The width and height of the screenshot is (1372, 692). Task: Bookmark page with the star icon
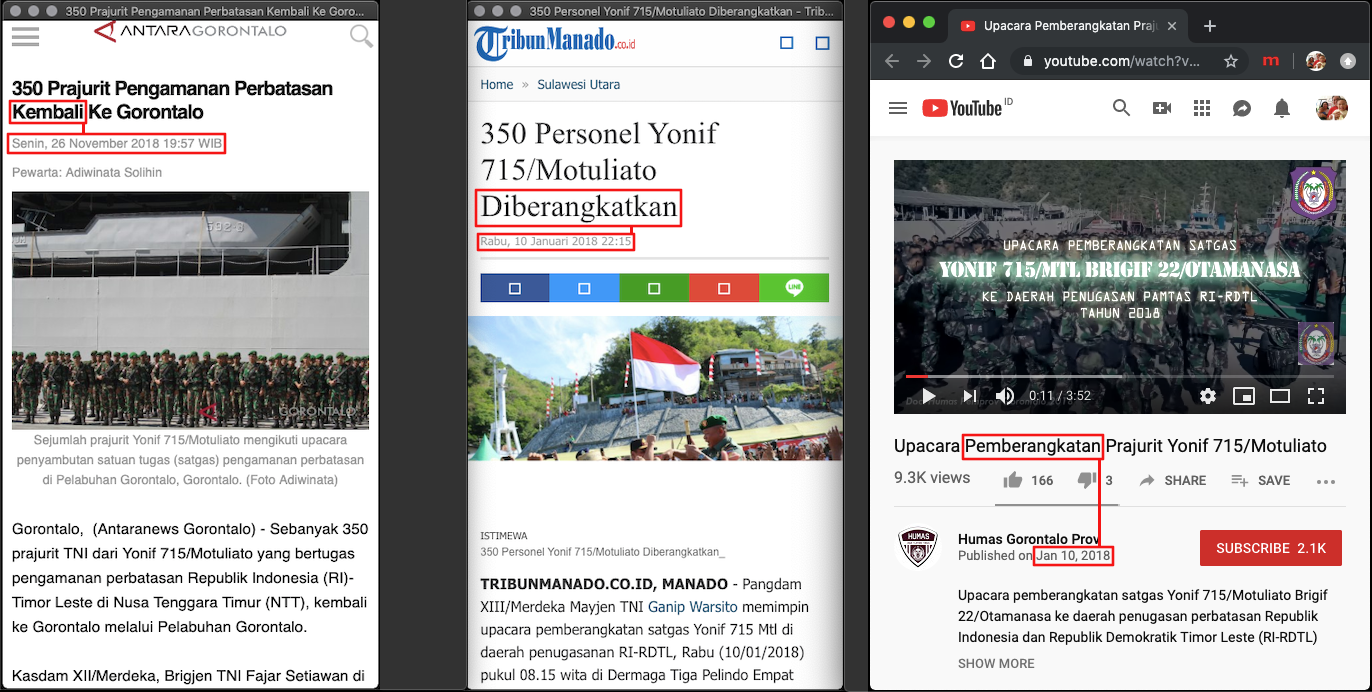coord(1231,61)
